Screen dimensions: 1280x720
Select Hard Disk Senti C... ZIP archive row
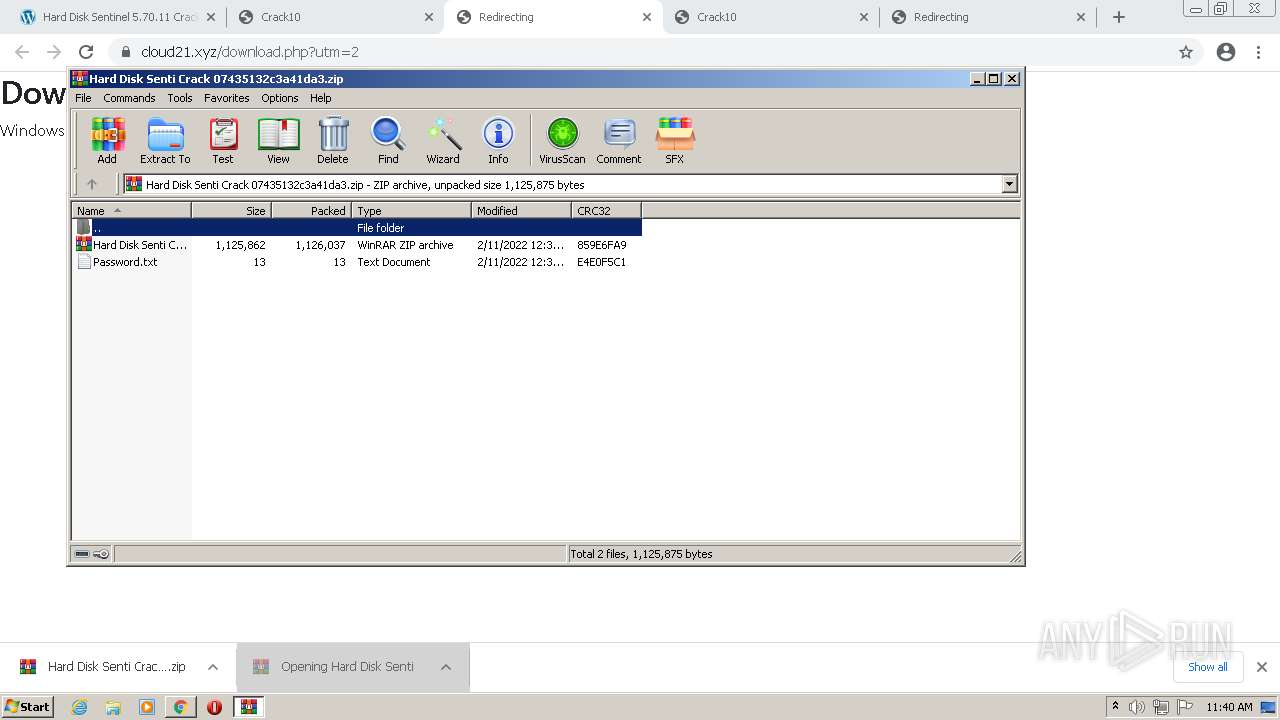point(357,245)
